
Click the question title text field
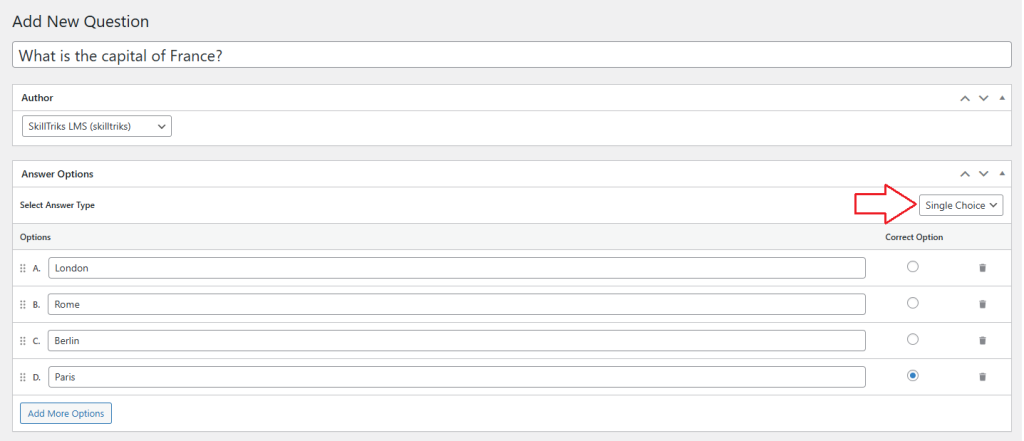pos(511,55)
